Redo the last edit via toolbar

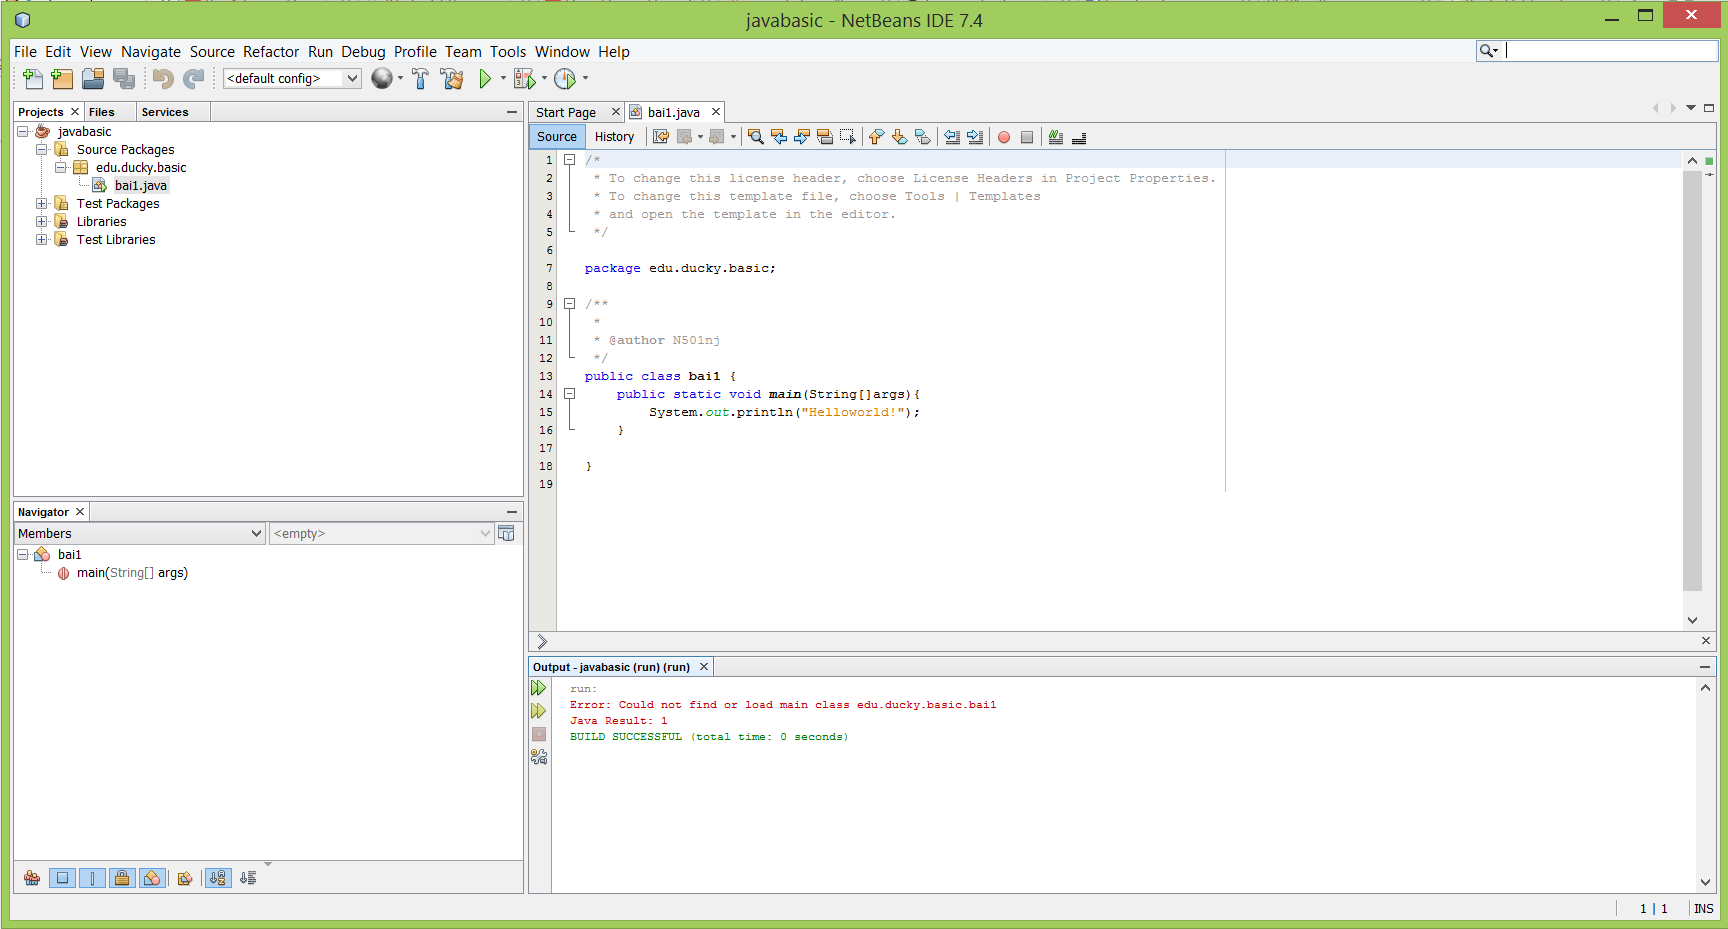[x=194, y=78]
